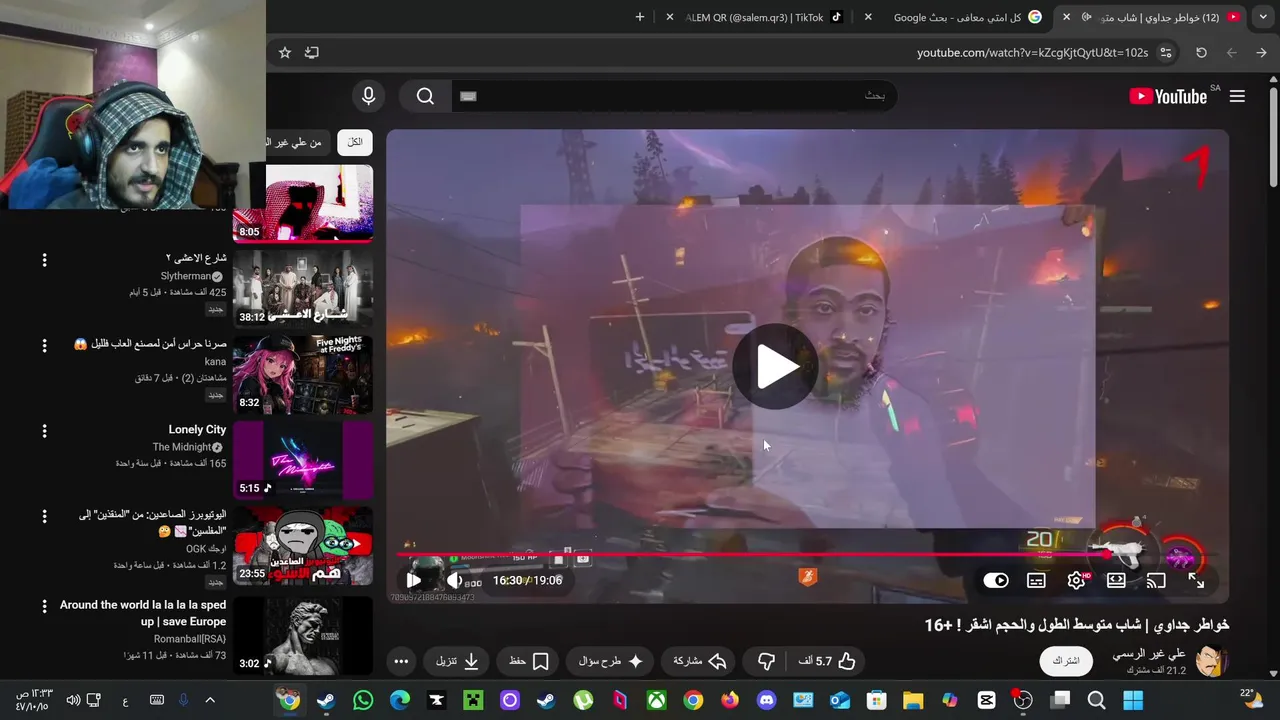Enter full screen mode

[1196, 580]
